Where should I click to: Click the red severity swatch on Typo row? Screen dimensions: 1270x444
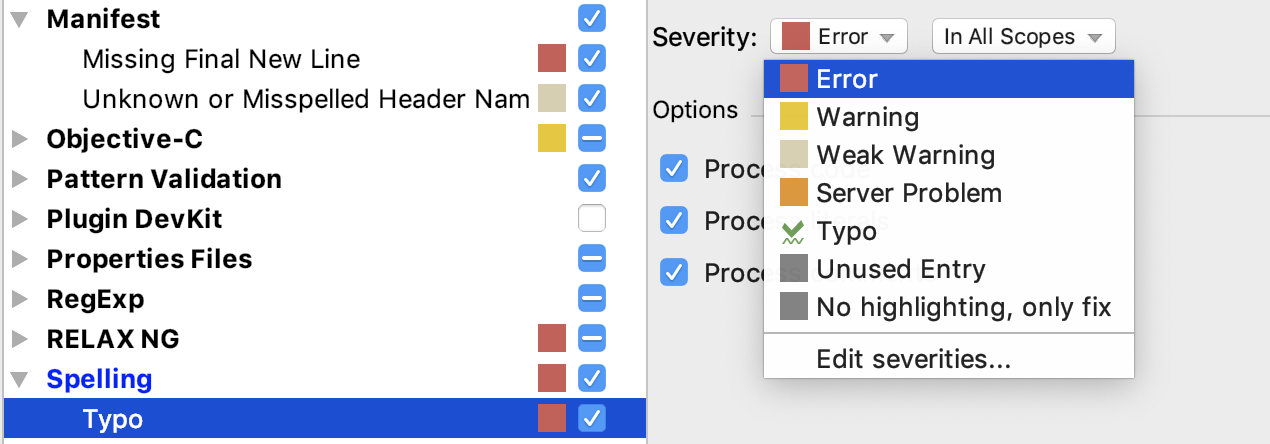pyautogui.click(x=552, y=419)
